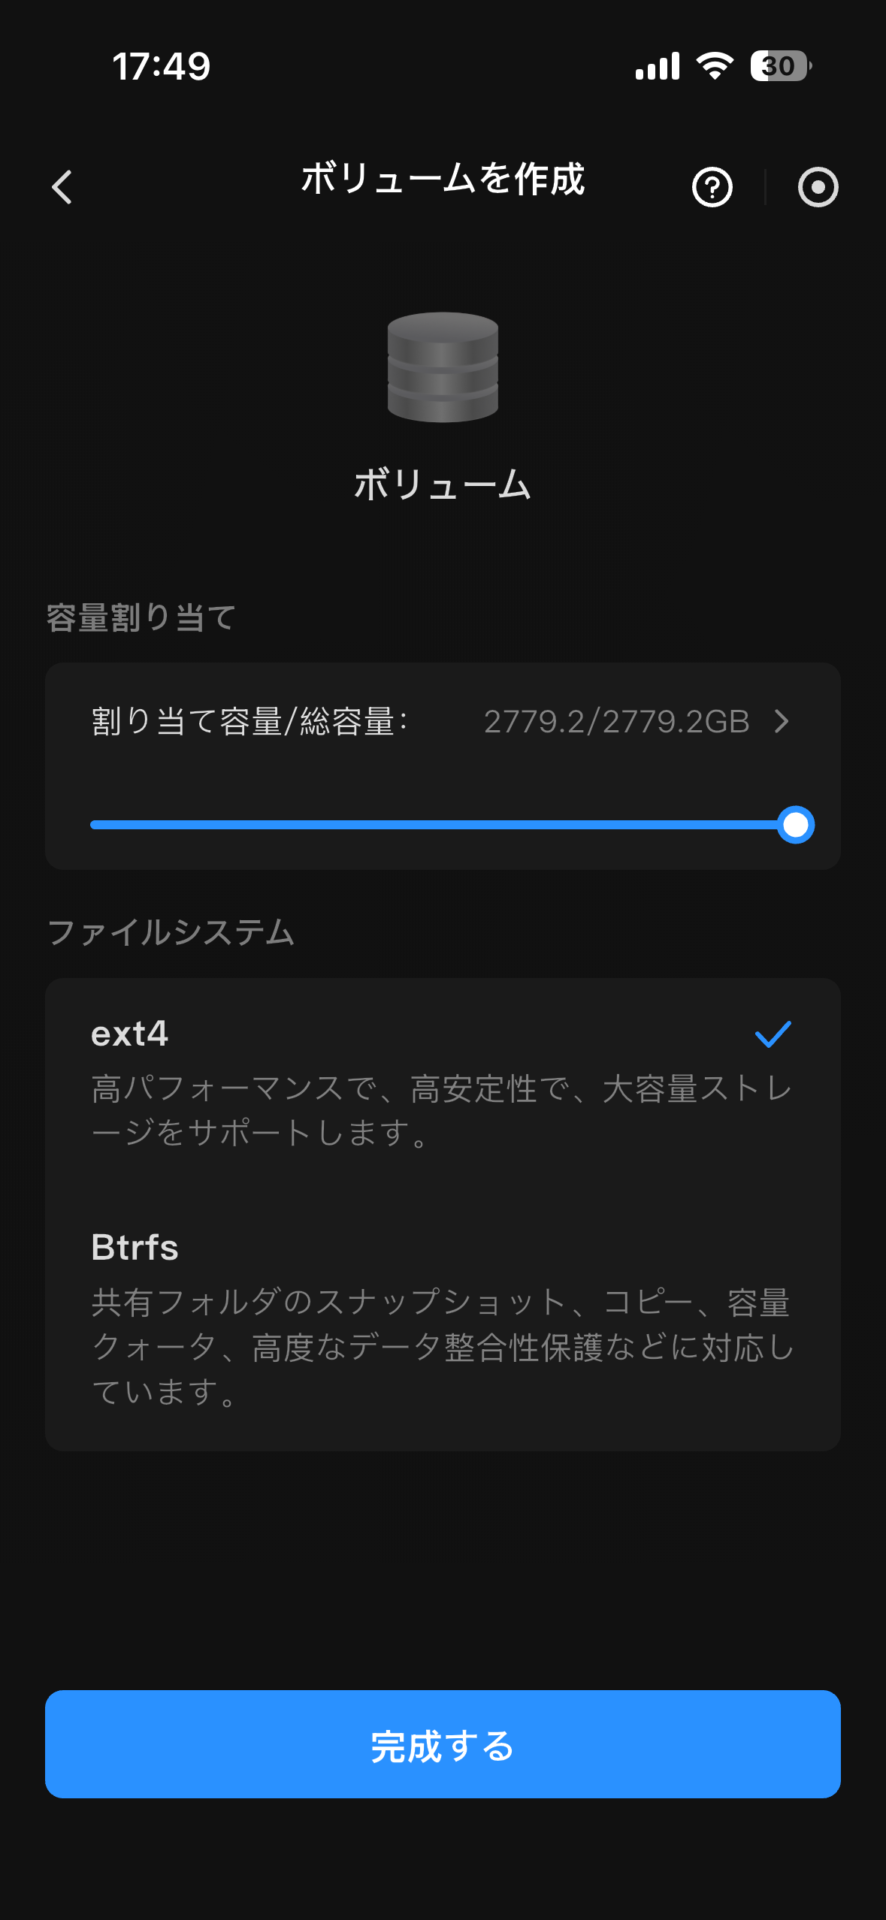Viewport: 886px width, 1920px height.
Task: Open help question mark icon
Action: click(x=712, y=187)
